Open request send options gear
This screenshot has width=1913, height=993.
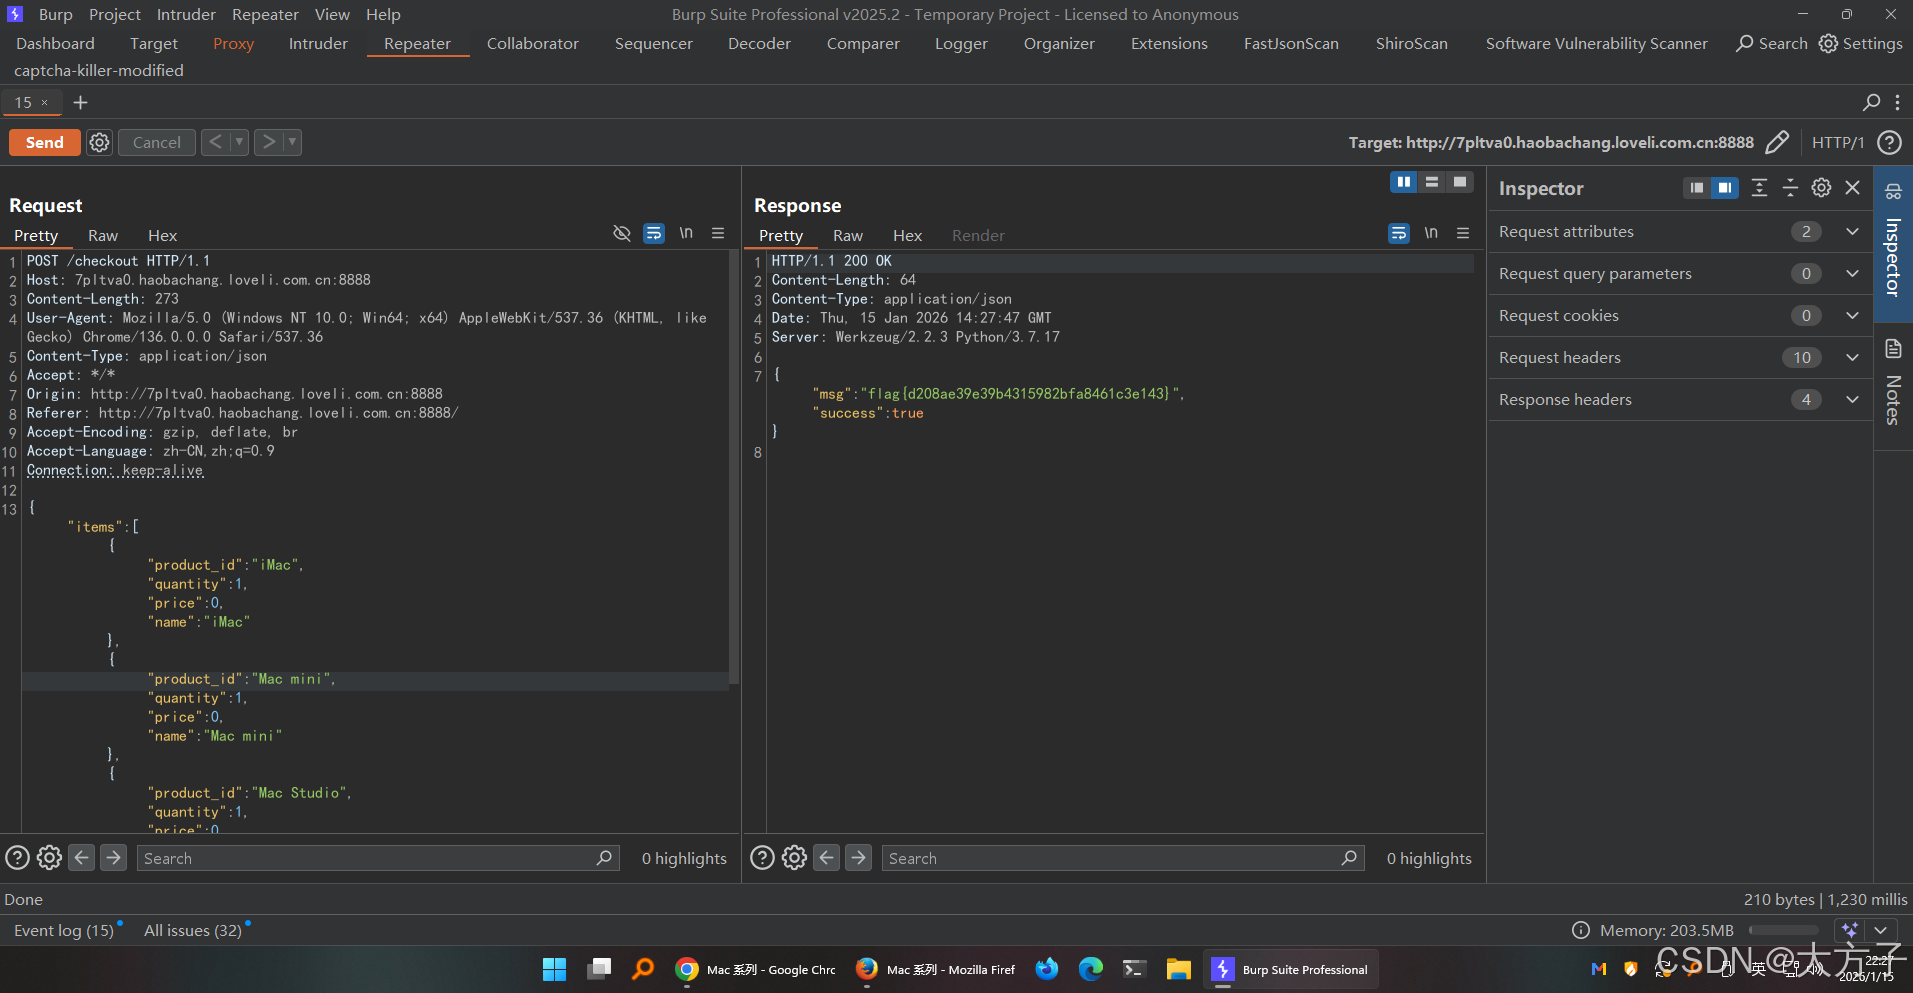(99, 143)
